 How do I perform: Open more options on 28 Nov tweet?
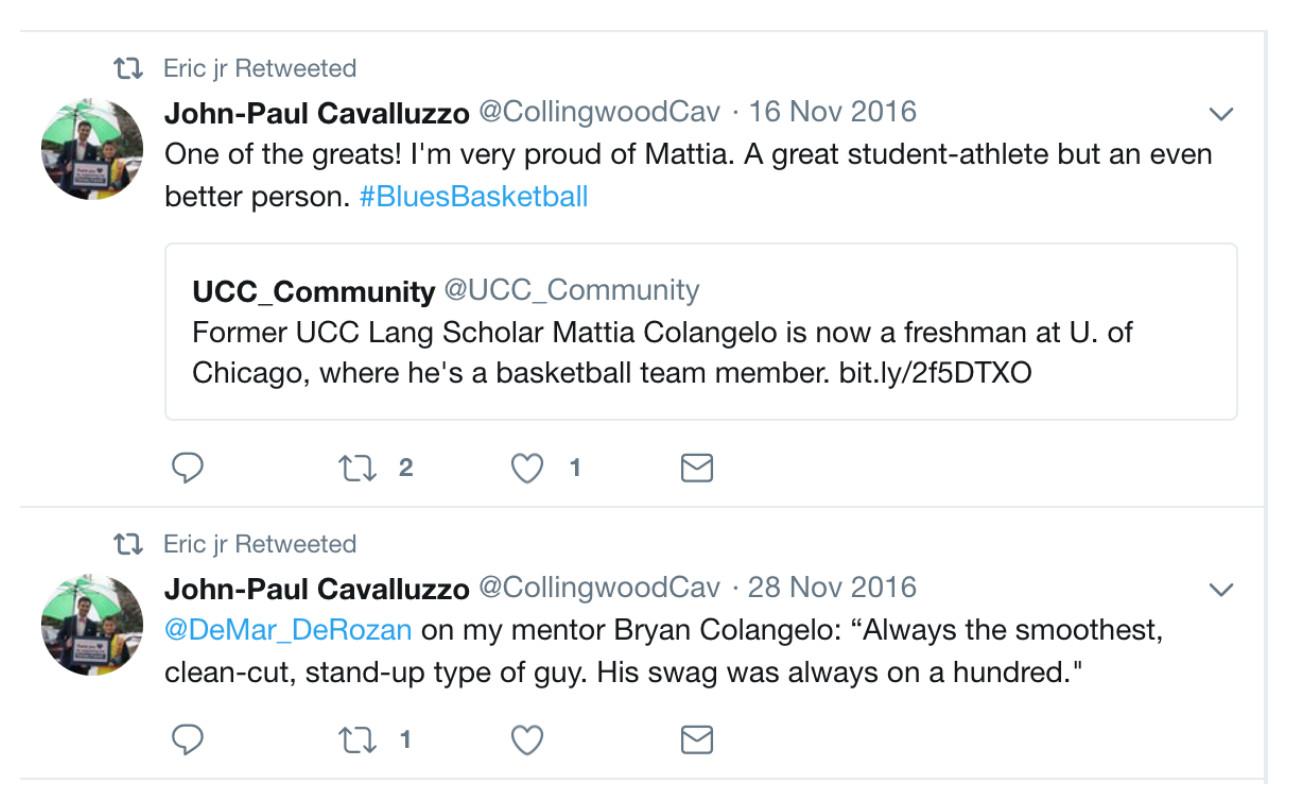1221,590
